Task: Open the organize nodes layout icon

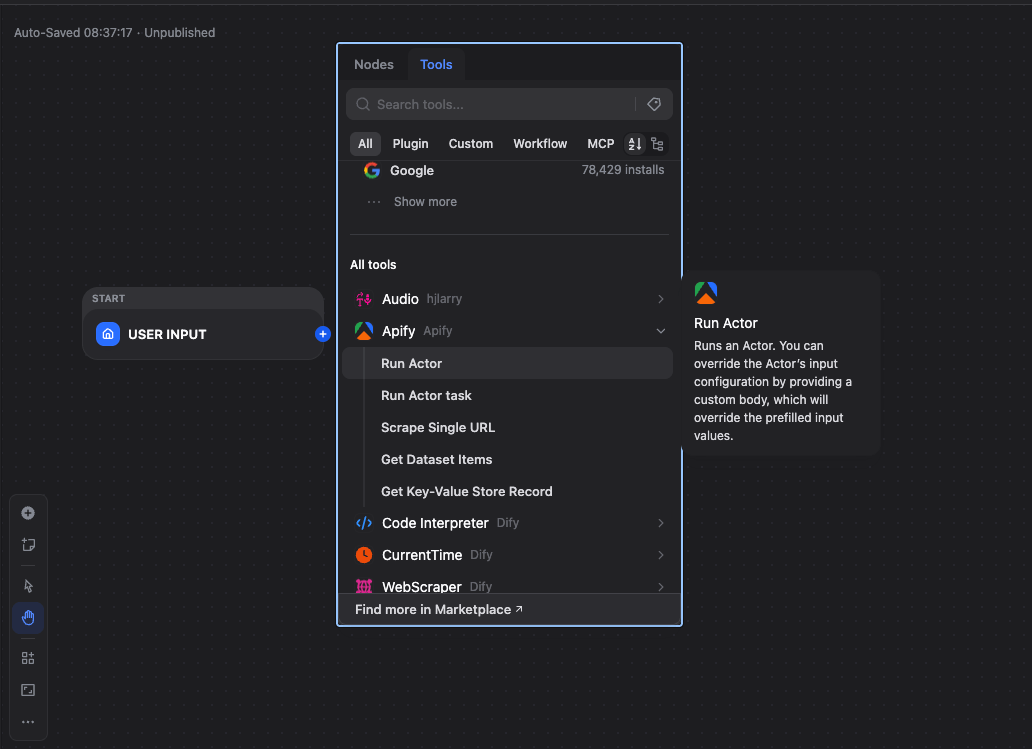Action: click(x=28, y=658)
